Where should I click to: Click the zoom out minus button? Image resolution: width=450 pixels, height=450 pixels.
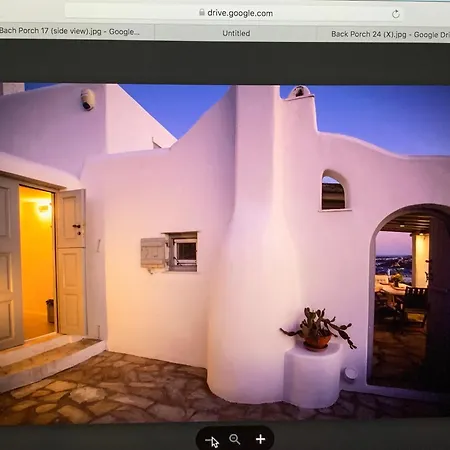coord(209,440)
